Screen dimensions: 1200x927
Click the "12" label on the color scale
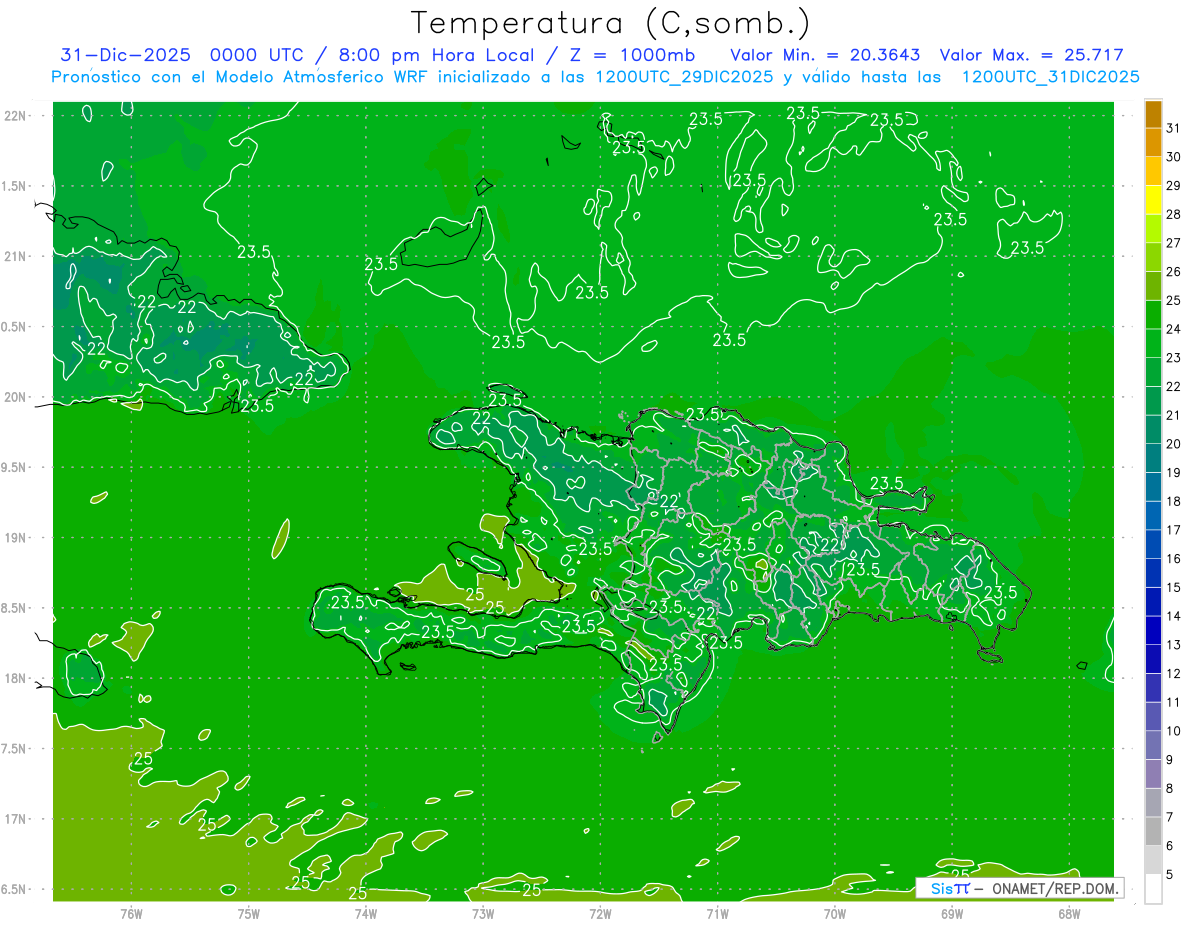pos(1173,674)
